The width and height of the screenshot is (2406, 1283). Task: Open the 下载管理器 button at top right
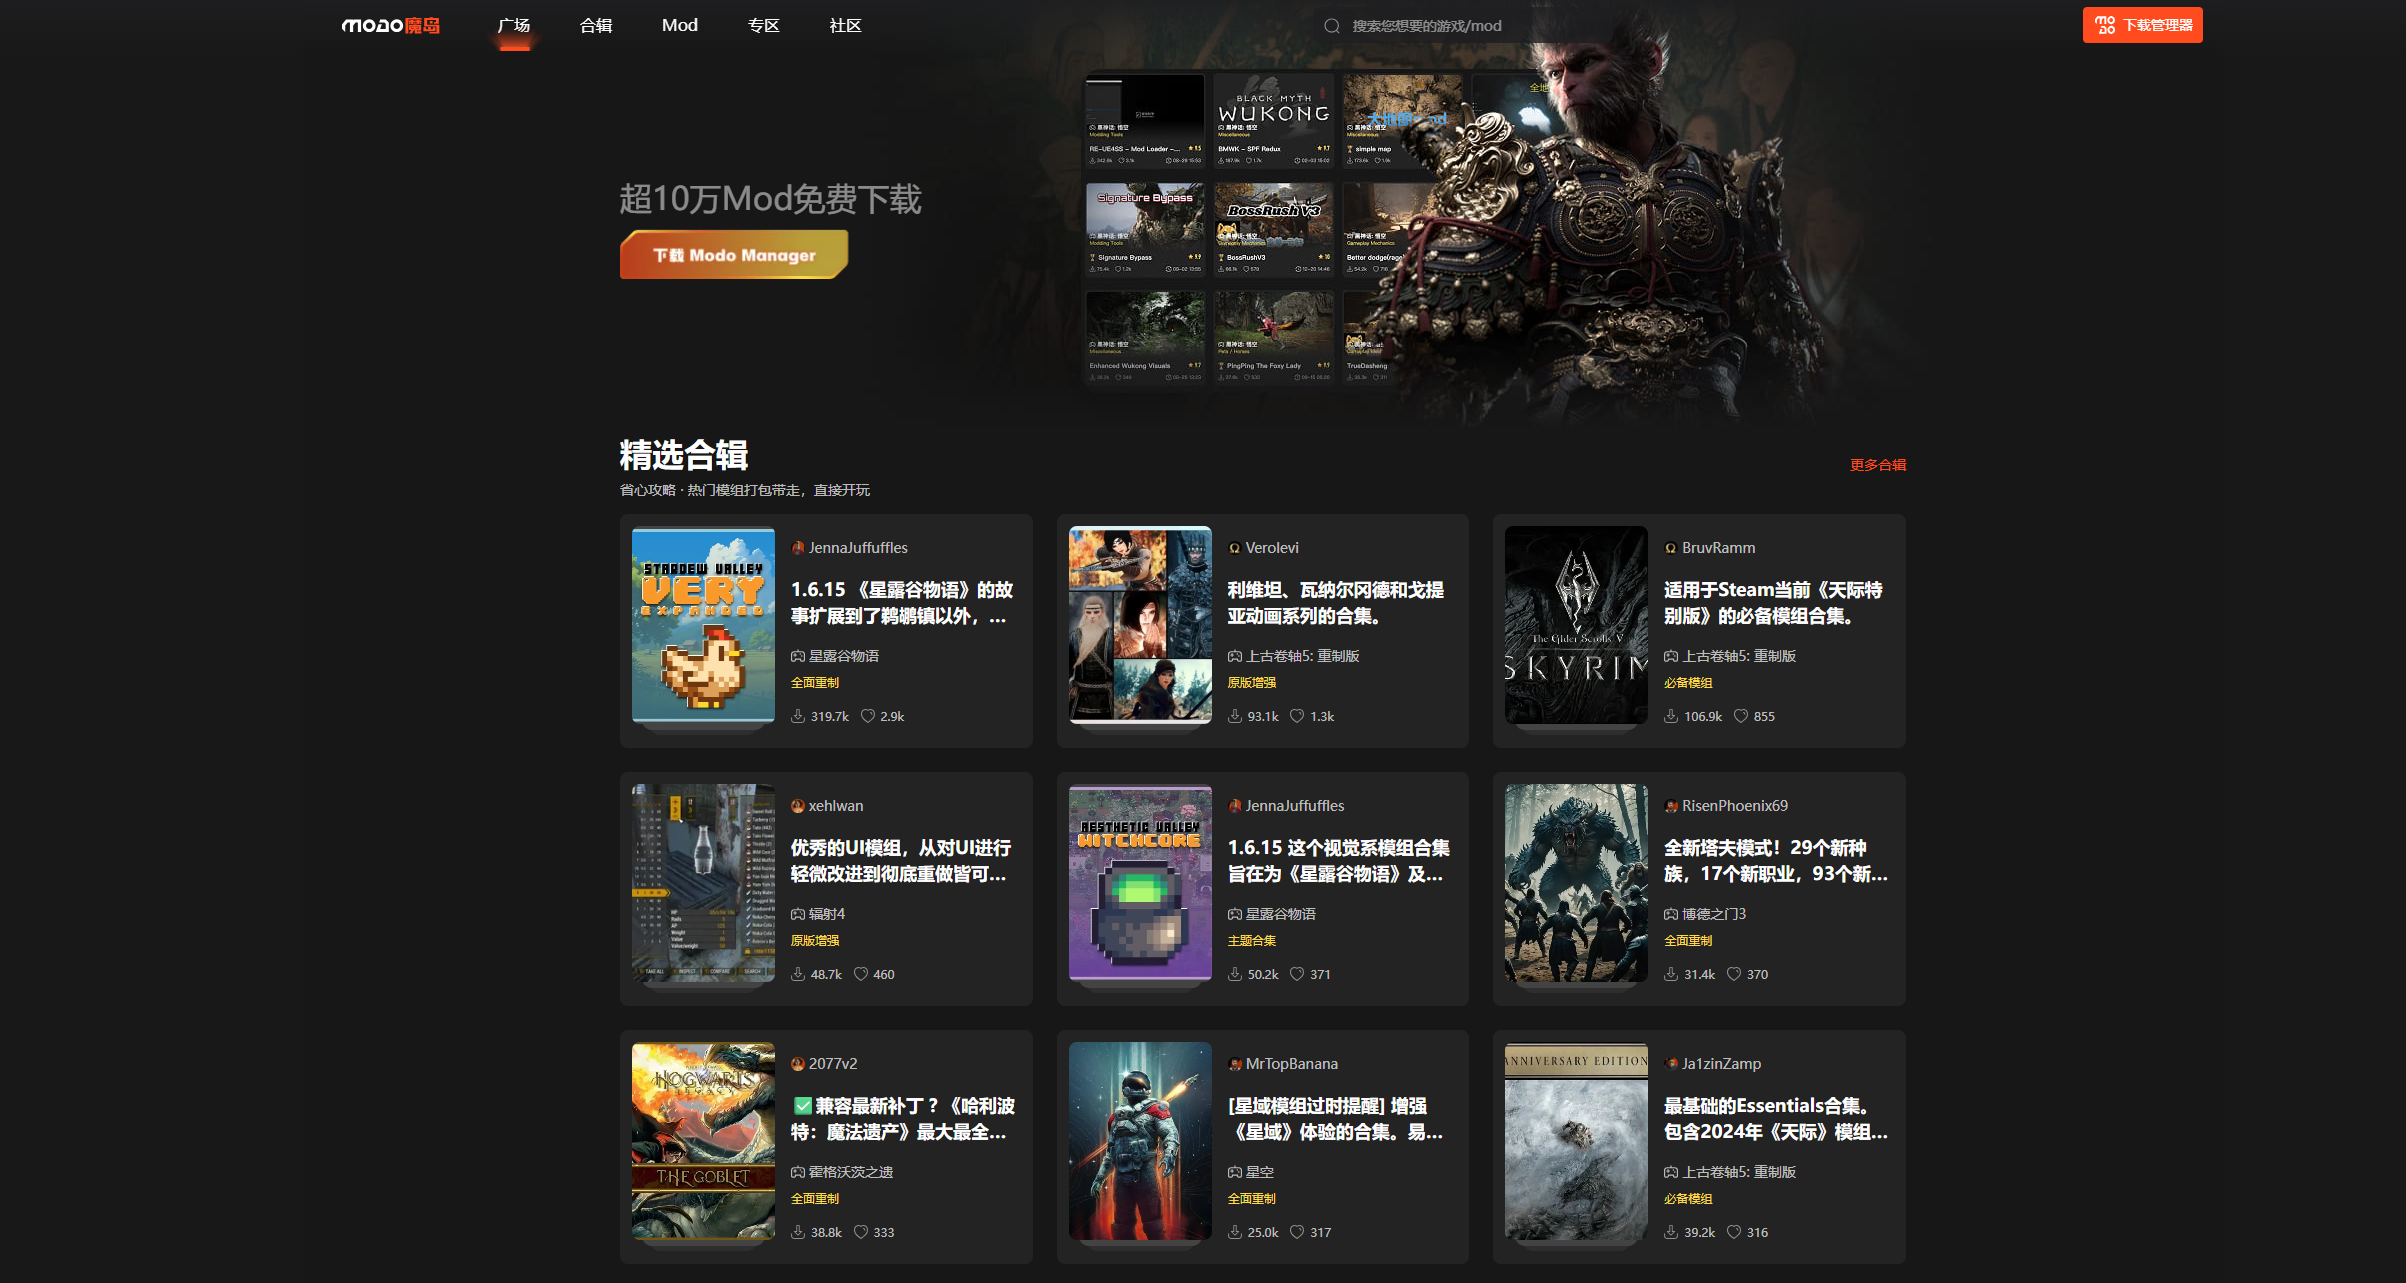[2142, 25]
